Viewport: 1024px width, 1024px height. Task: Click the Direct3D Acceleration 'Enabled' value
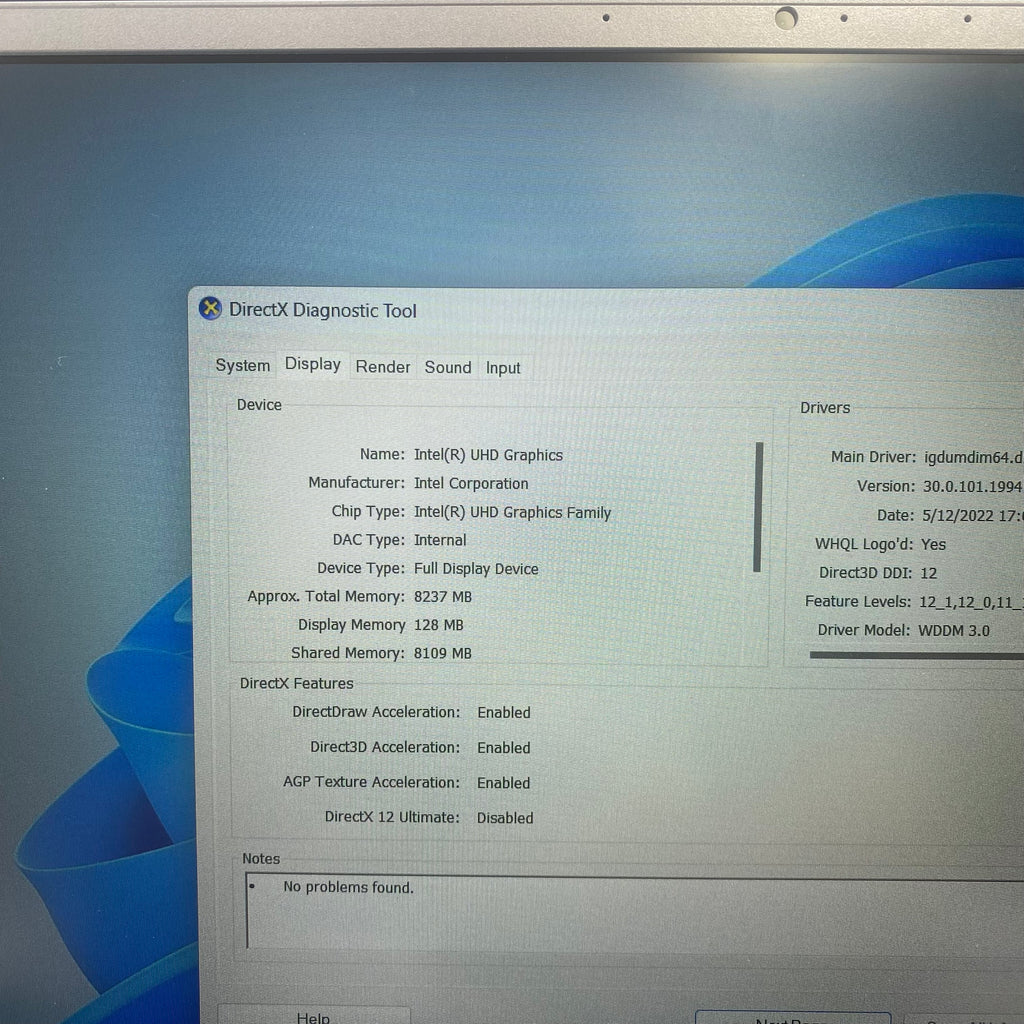point(504,748)
